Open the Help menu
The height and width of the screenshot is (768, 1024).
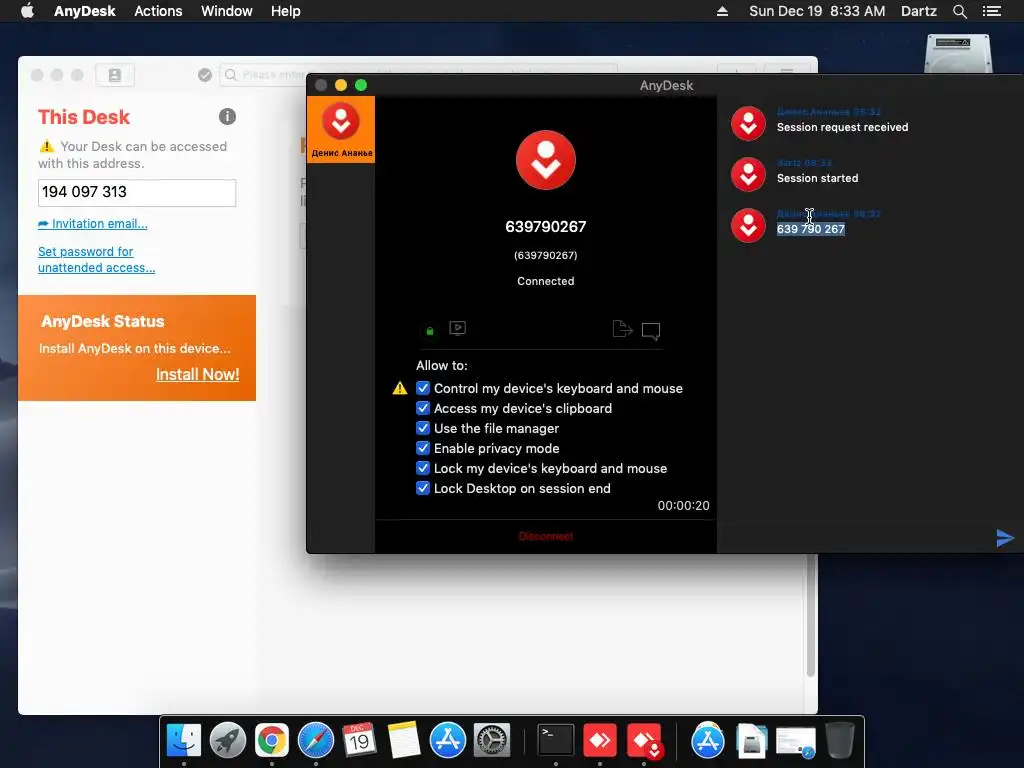(285, 11)
